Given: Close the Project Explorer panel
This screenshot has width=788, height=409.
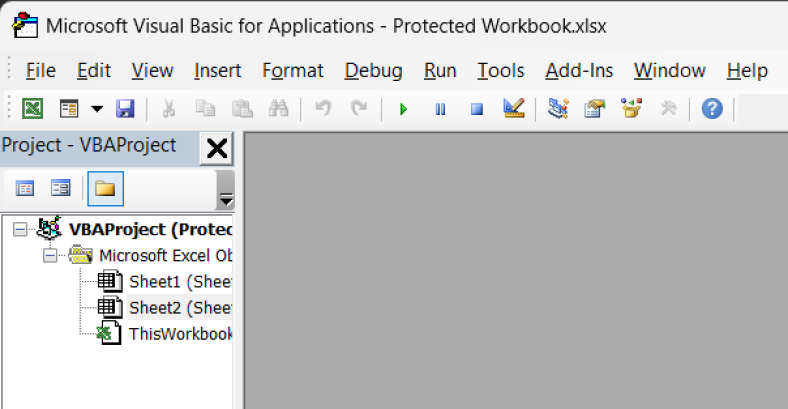Looking at the screenshot, I should point(216,149).
